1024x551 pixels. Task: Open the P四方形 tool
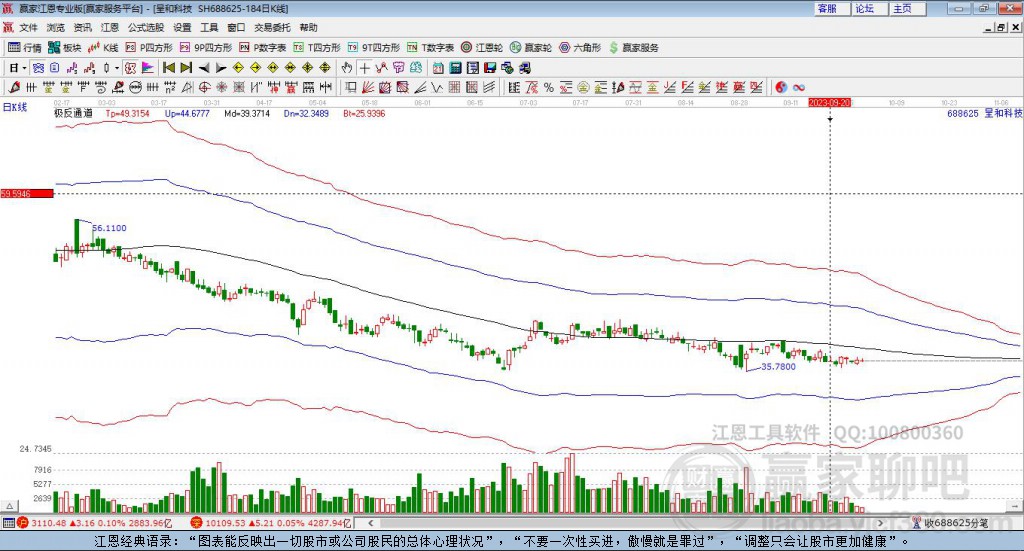[x=149, y=48]
